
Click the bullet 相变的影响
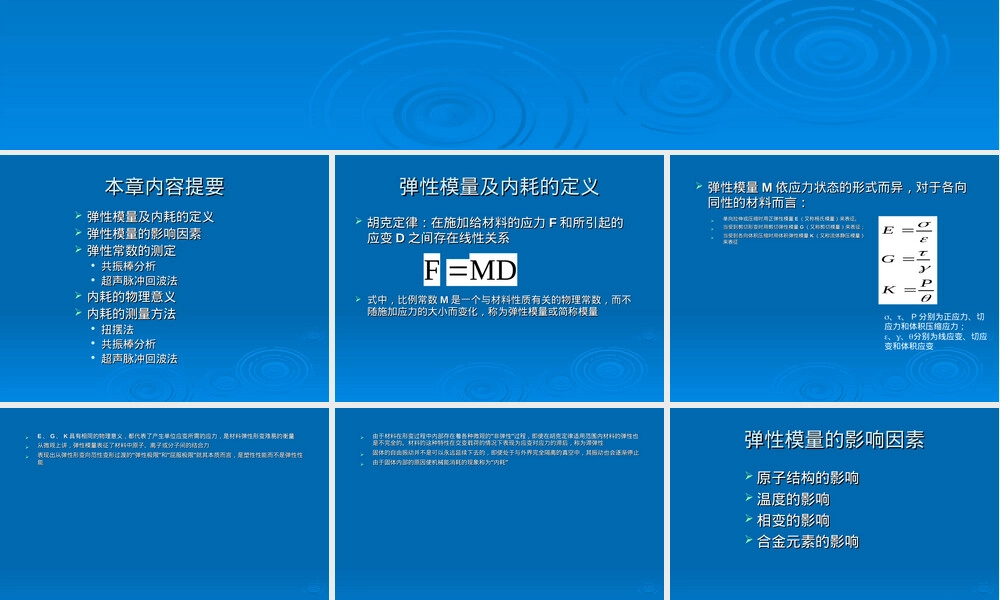(x=793, y=520)
